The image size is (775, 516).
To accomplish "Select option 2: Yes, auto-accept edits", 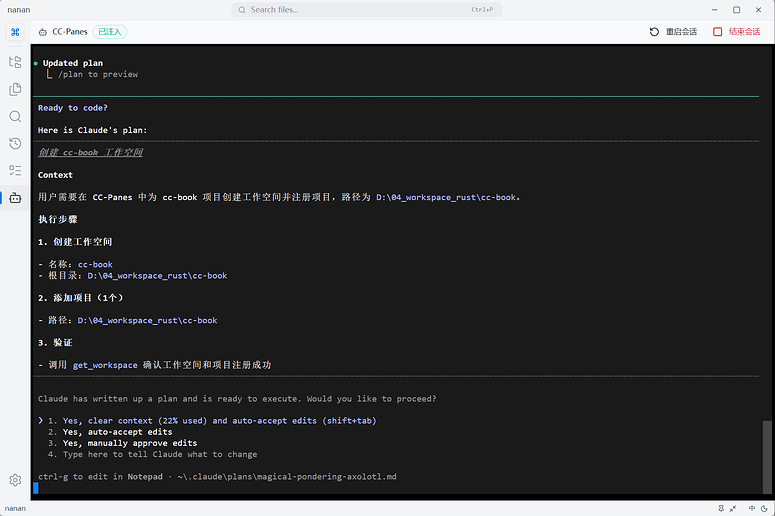I will click(x=110, y=432).
